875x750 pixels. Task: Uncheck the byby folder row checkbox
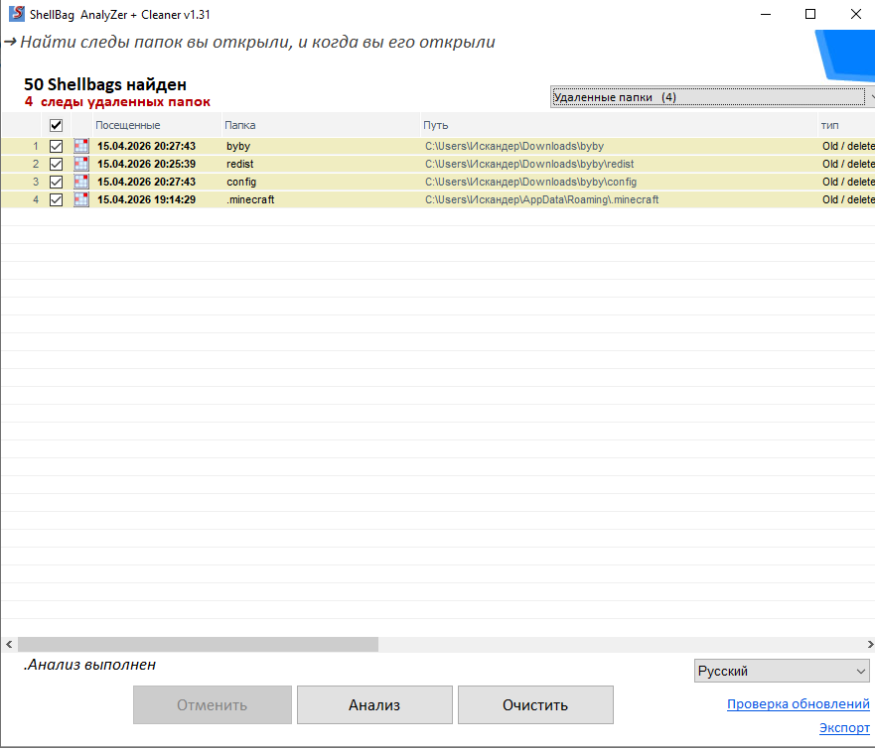56,146
